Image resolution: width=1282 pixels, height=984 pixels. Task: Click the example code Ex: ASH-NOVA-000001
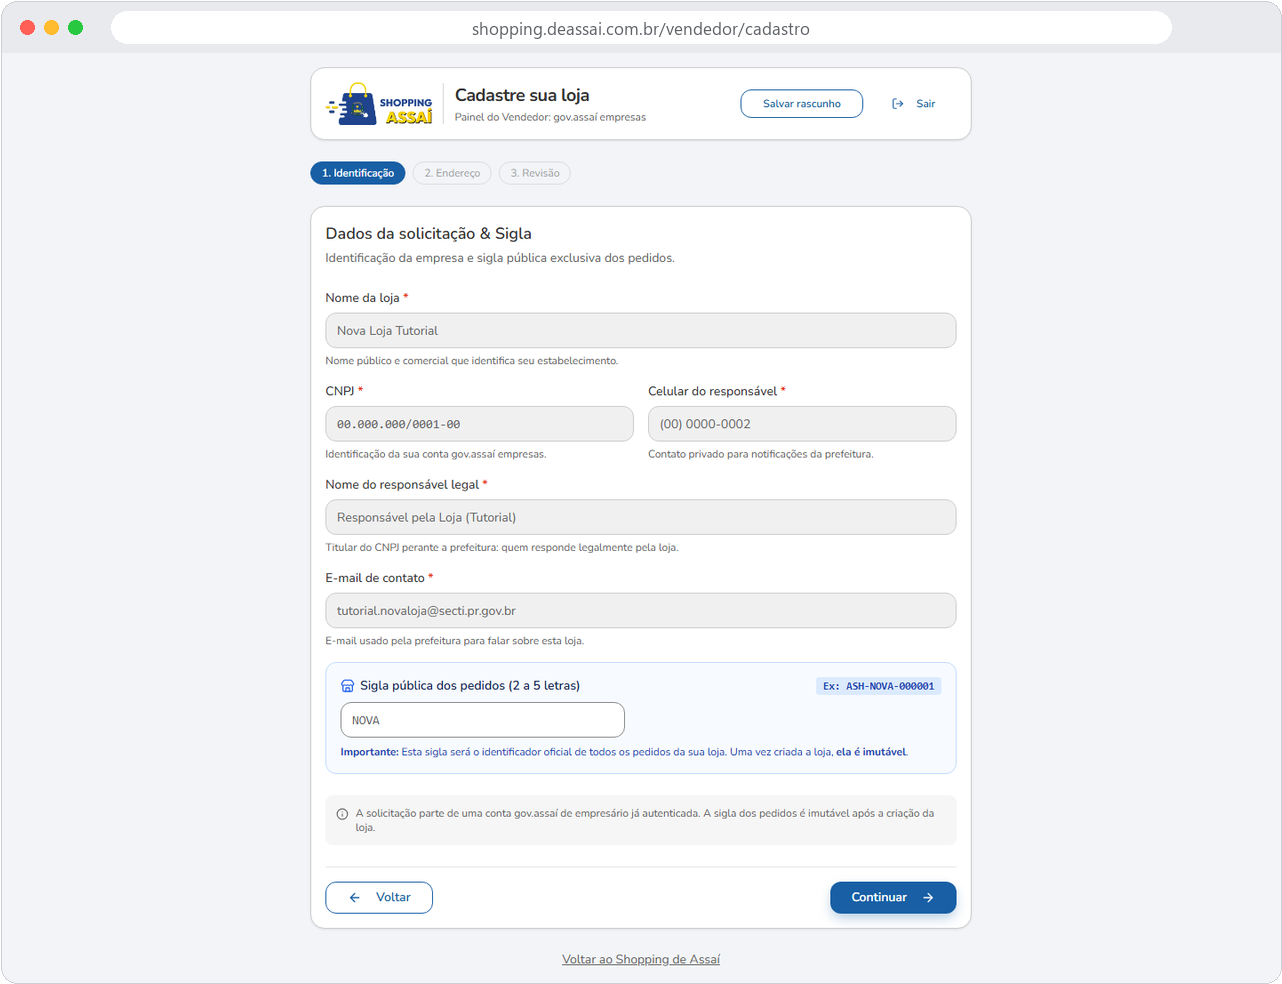point(879,686)
